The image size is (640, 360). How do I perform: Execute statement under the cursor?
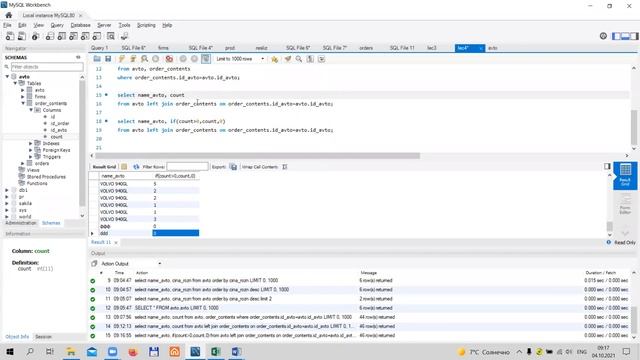(133, 59)
